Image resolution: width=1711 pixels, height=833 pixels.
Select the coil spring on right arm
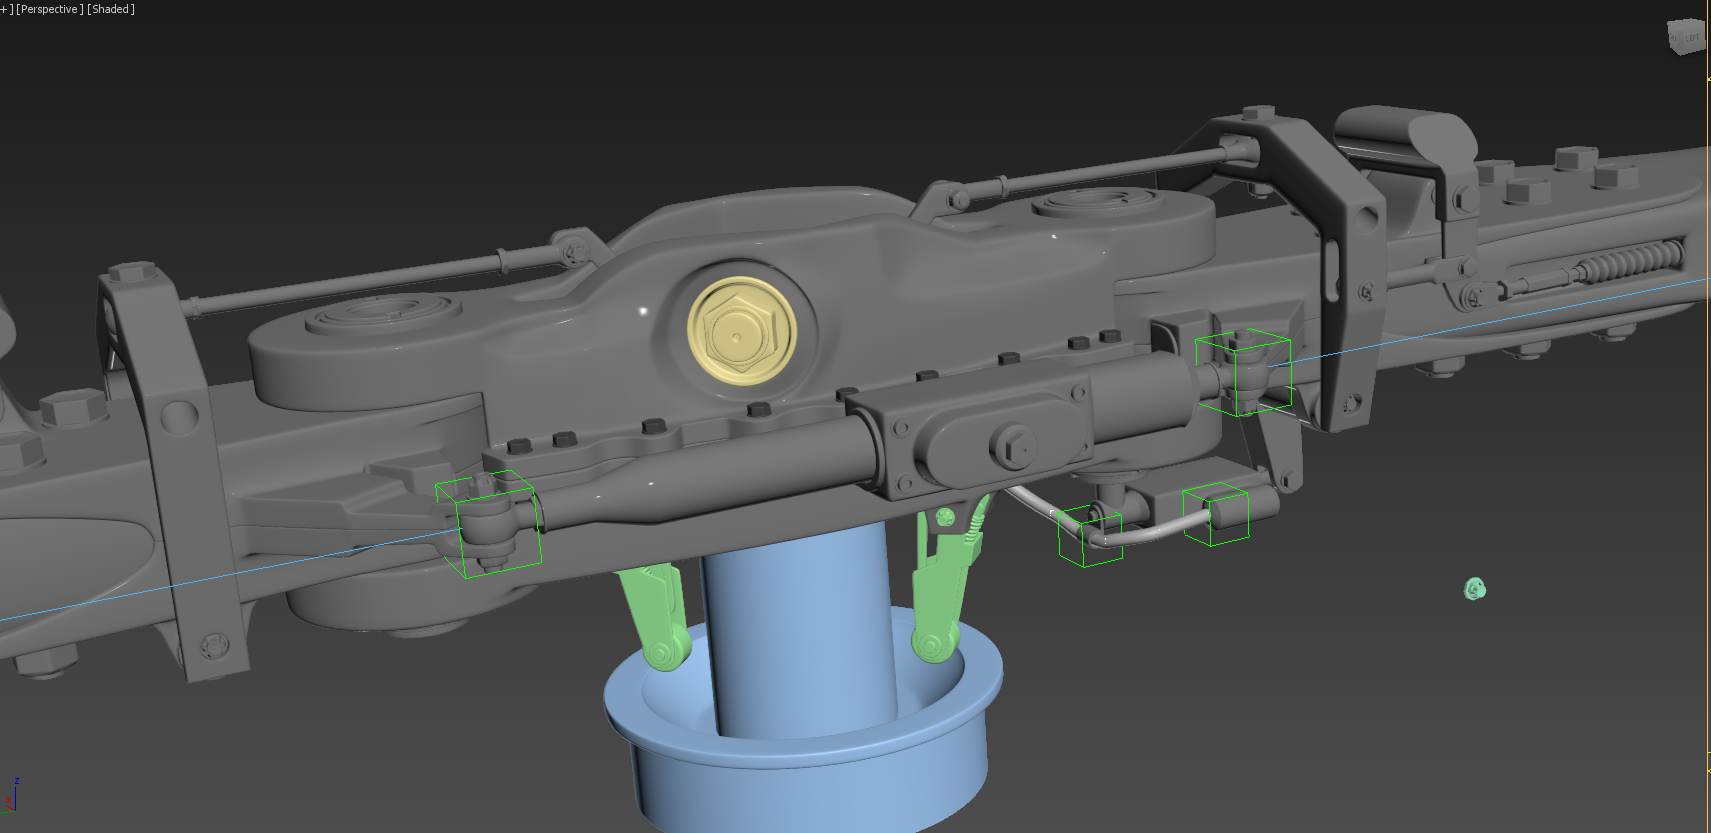1630,261
